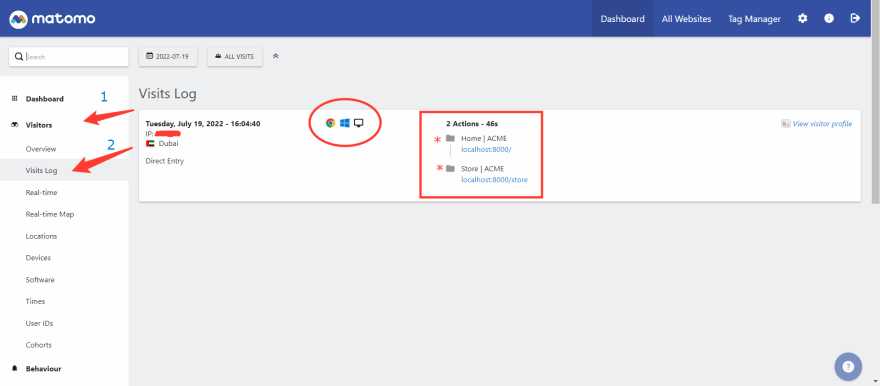Click the visit date Tuesday, July 19, 2022
The width and height of the screenshot is (880, 386).
click(x=203, y=123)
